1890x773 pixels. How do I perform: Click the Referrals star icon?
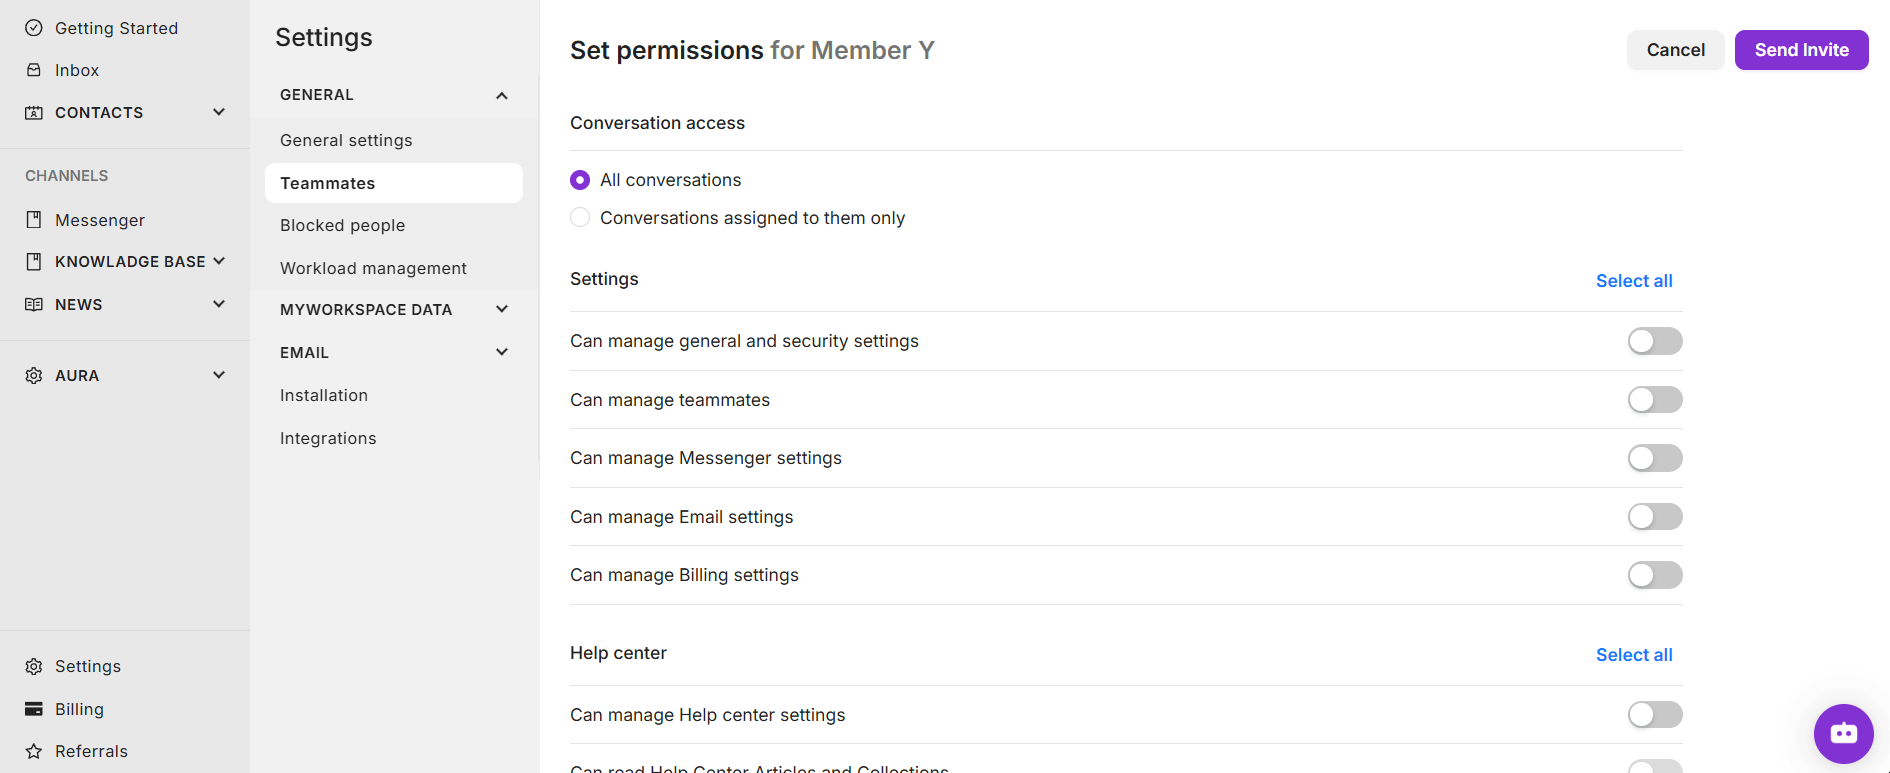(x=34, y=751)
